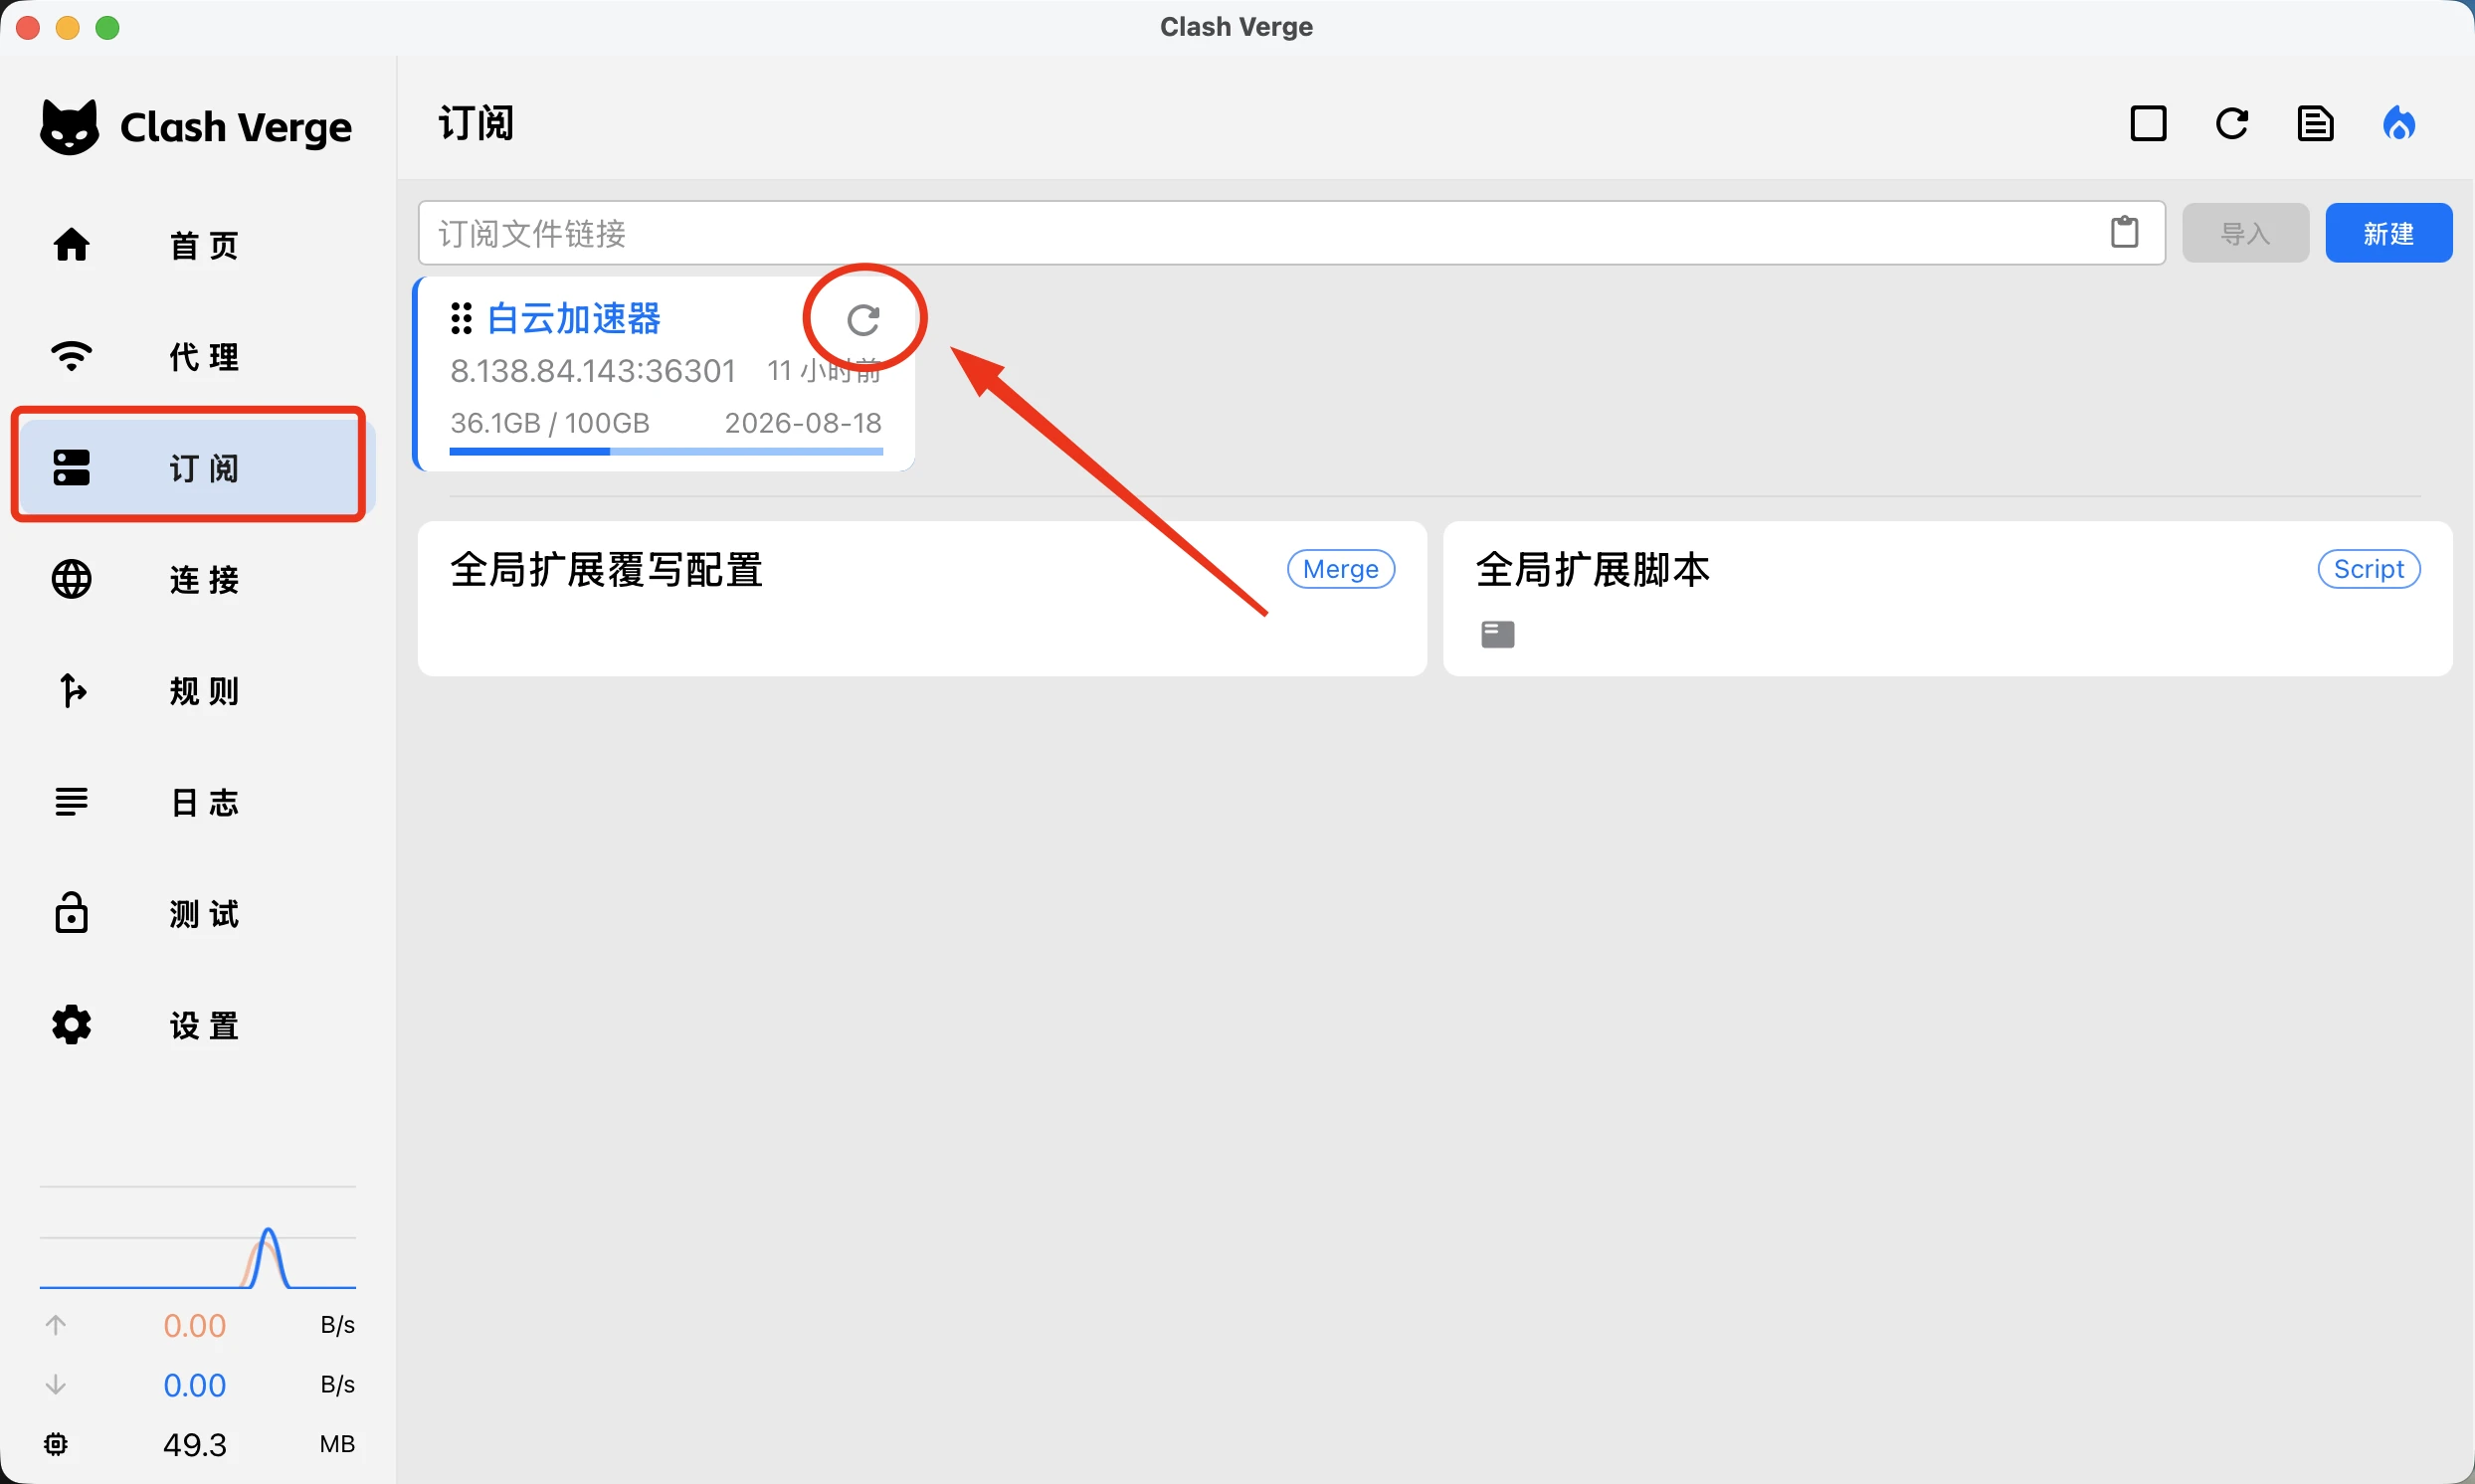Screen dimensions: 2475x1484
Task: Click the 2026-08-18 expiry date
Action: (803, 423)
